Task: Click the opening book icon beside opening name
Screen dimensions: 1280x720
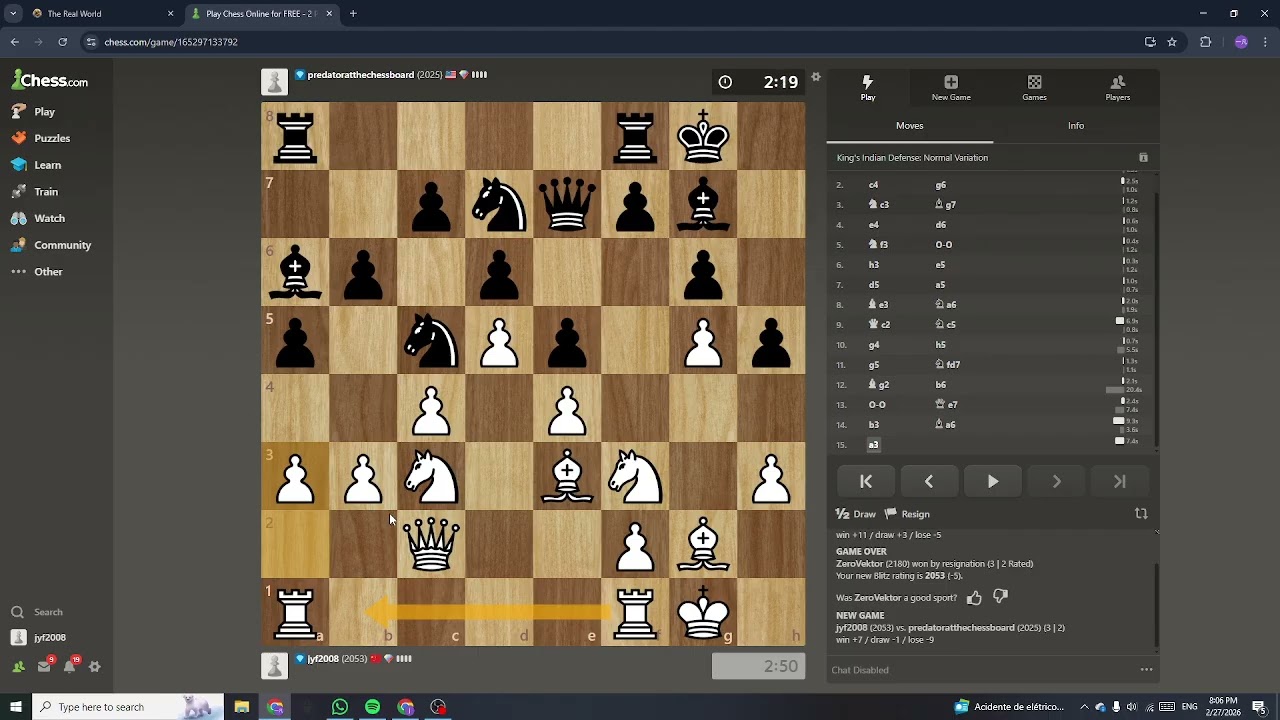Action: point(1144,158)
